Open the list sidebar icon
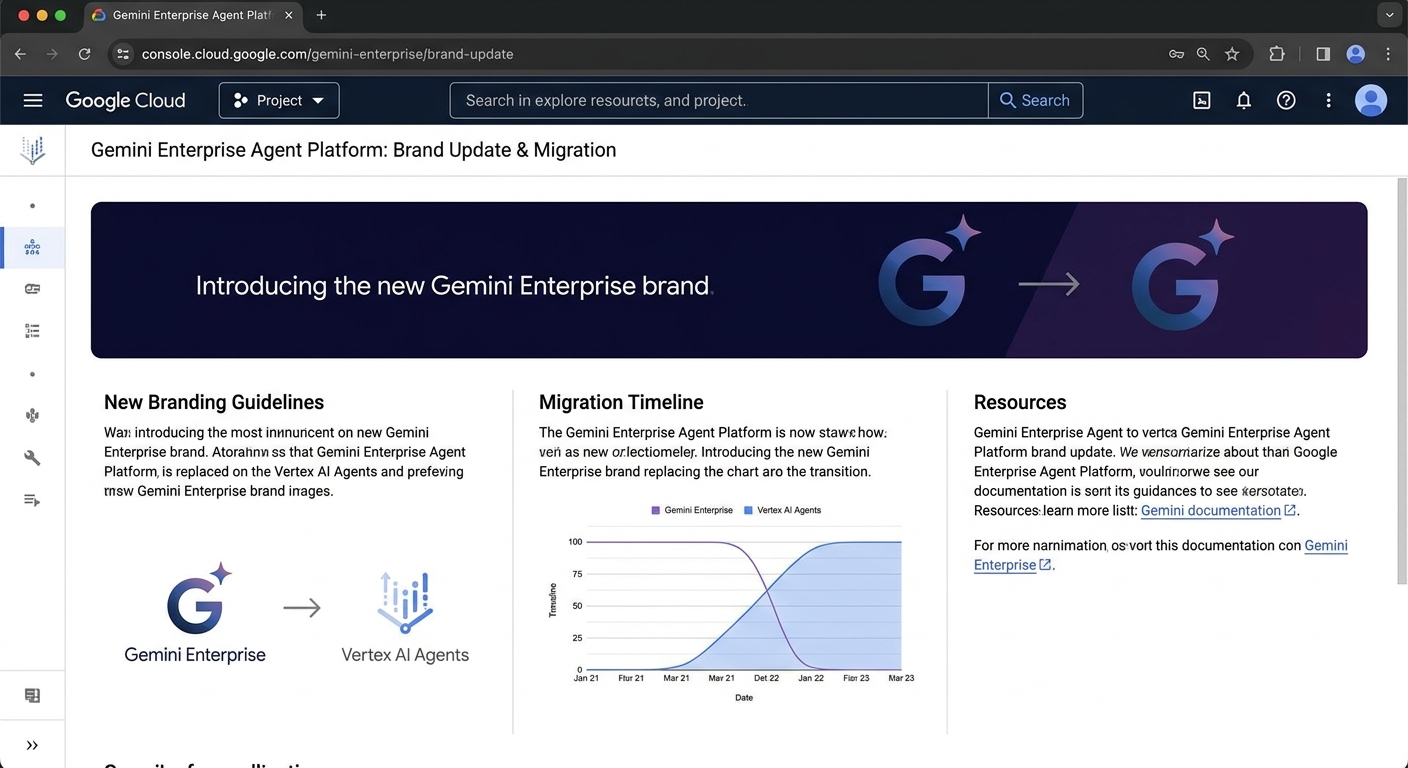1408x768 pixels. tap(32, 331)
